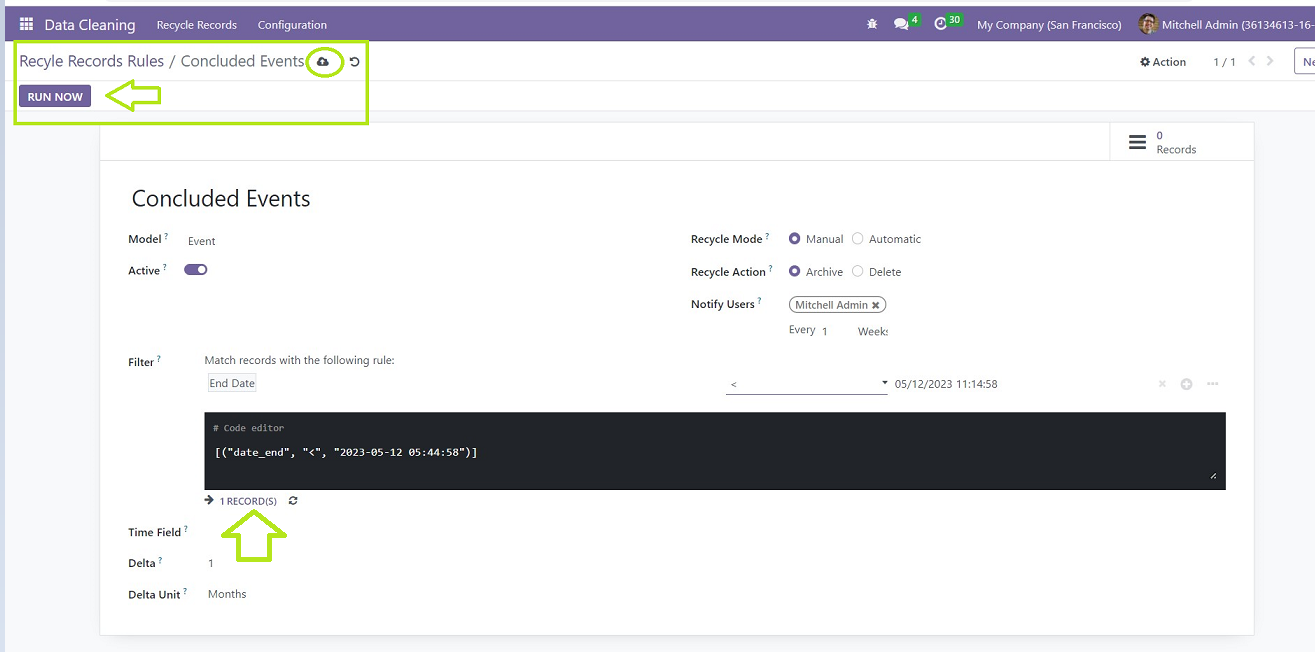Screen dimensions: 1315x652
Task: Open My Company (San Francisco) switcher
Action: [1049, 24]
